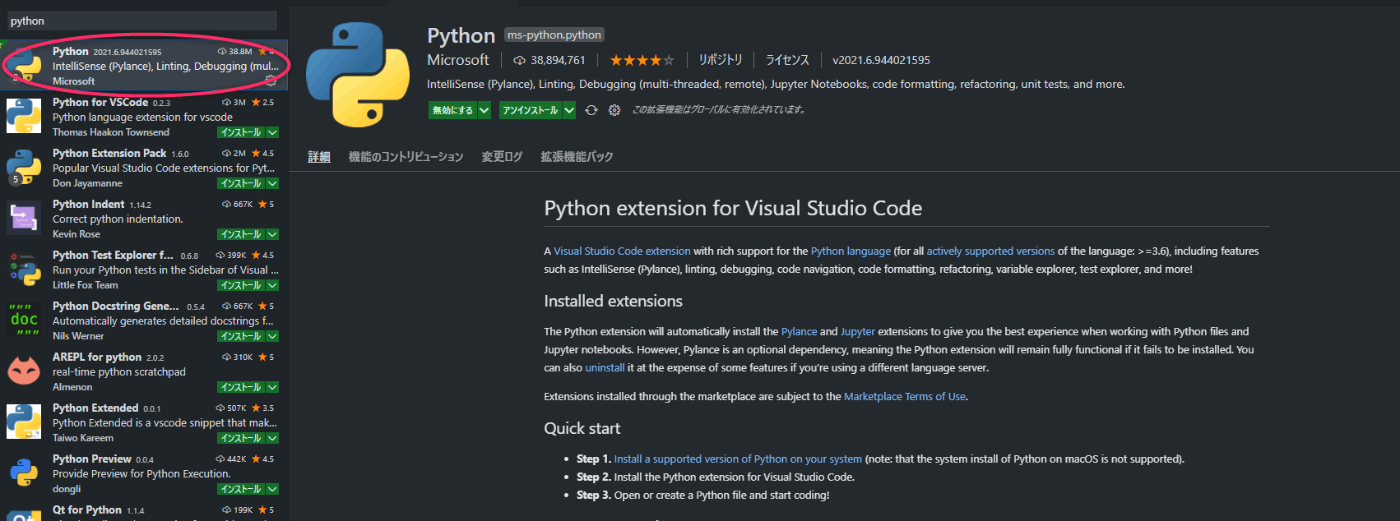
Task: Switch to the 変更ログ tab
Action: tap(502, 157)
